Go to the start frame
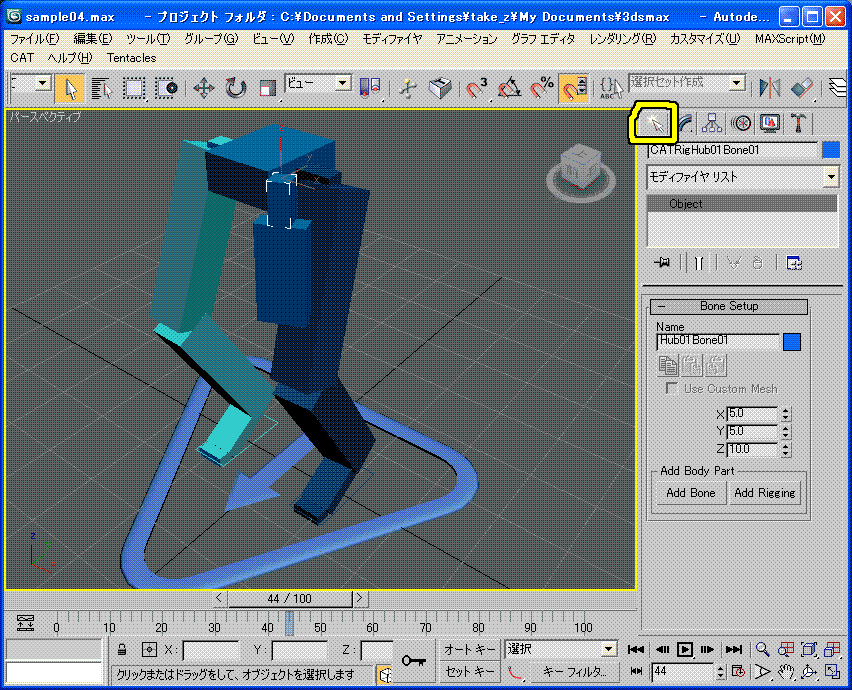This screenshot has width=852, height=690. tap(636, 649)
